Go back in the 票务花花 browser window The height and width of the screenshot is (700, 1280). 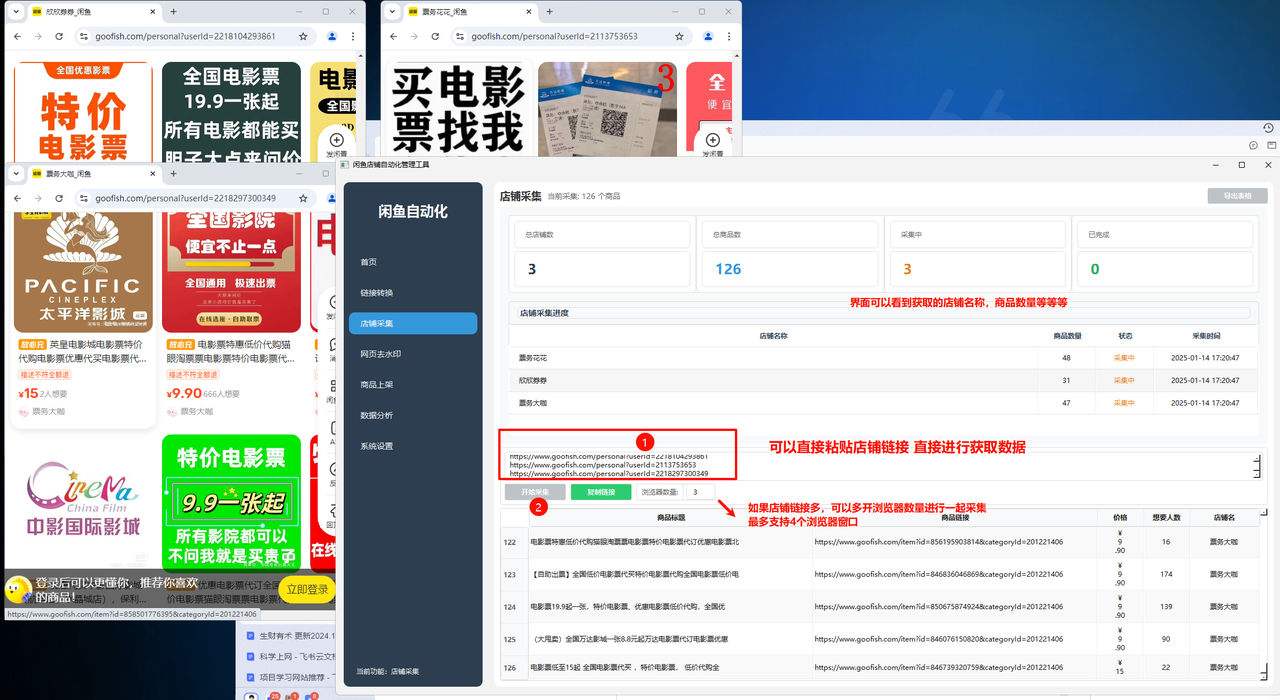click(x=392, y=36)
